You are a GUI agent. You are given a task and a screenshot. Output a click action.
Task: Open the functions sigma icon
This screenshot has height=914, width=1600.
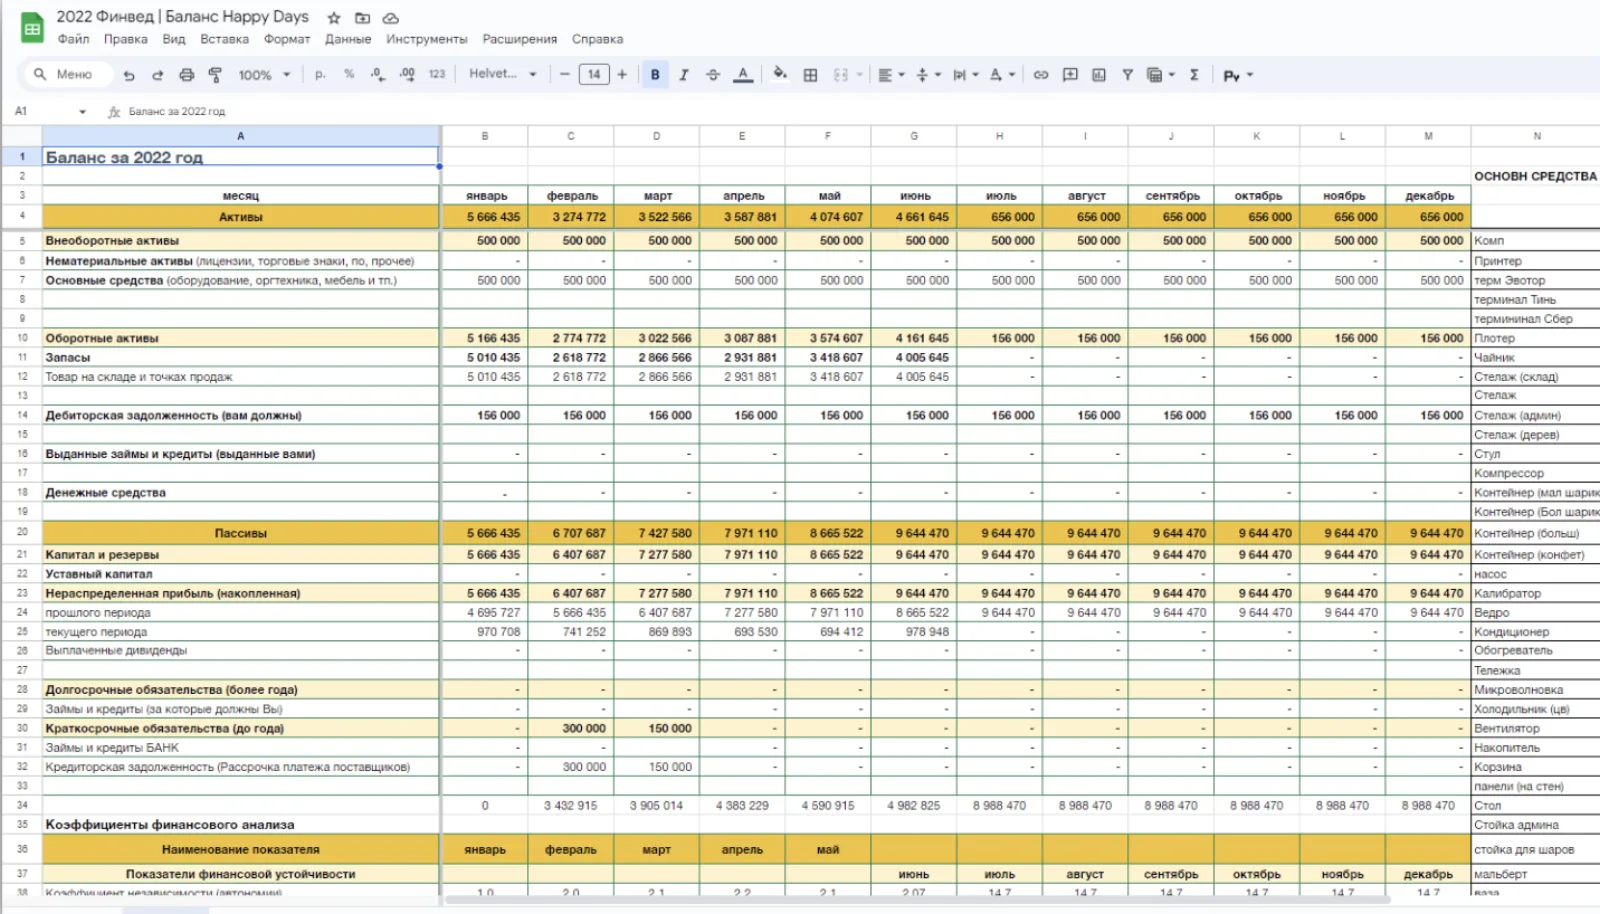[1194, 75]
